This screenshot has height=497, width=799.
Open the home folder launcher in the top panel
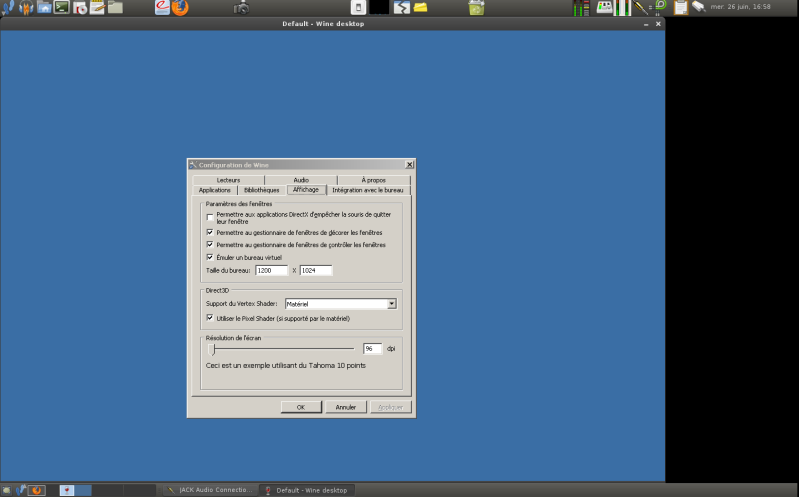[44, 7]
